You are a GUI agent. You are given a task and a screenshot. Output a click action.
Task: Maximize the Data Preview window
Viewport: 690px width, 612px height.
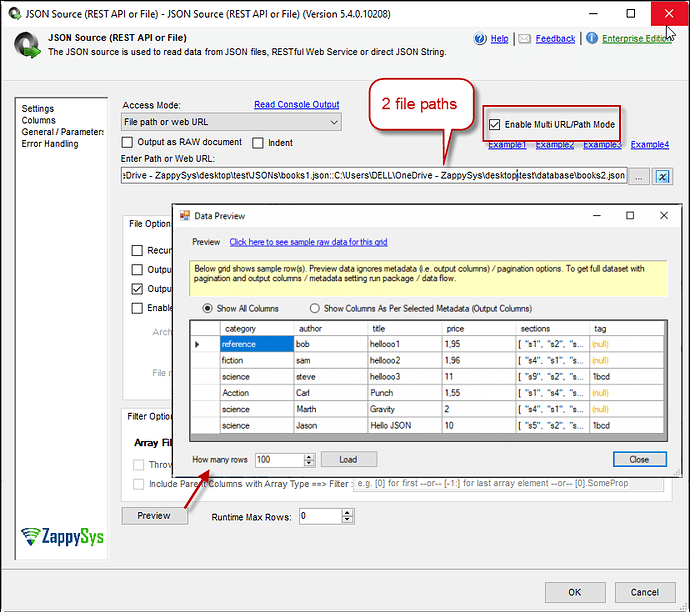pos(630,215)
